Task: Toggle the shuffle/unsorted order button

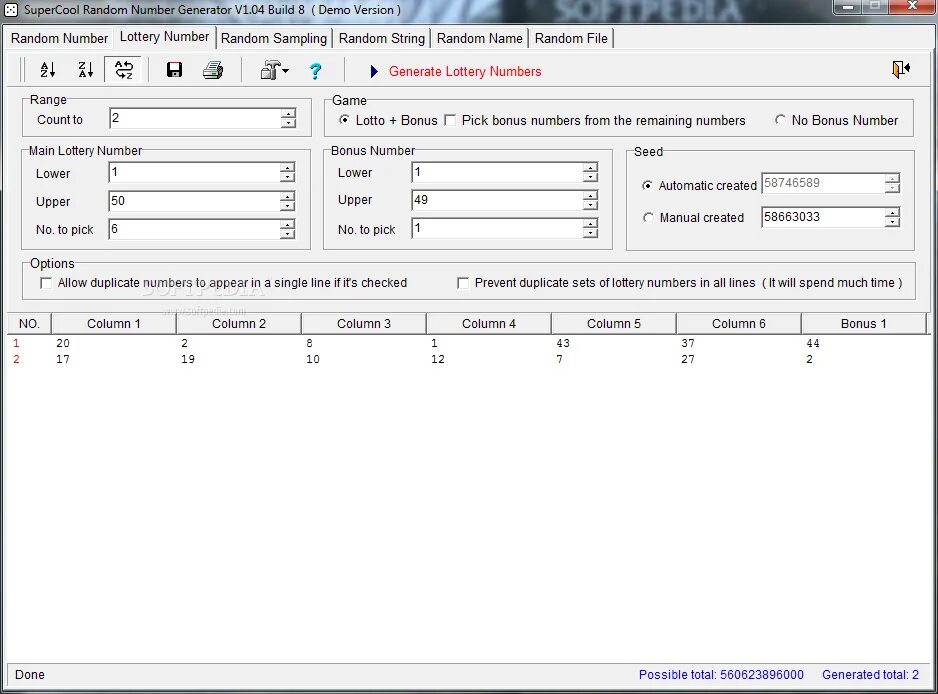Action: pyautogui.click(x=124, y=70)
